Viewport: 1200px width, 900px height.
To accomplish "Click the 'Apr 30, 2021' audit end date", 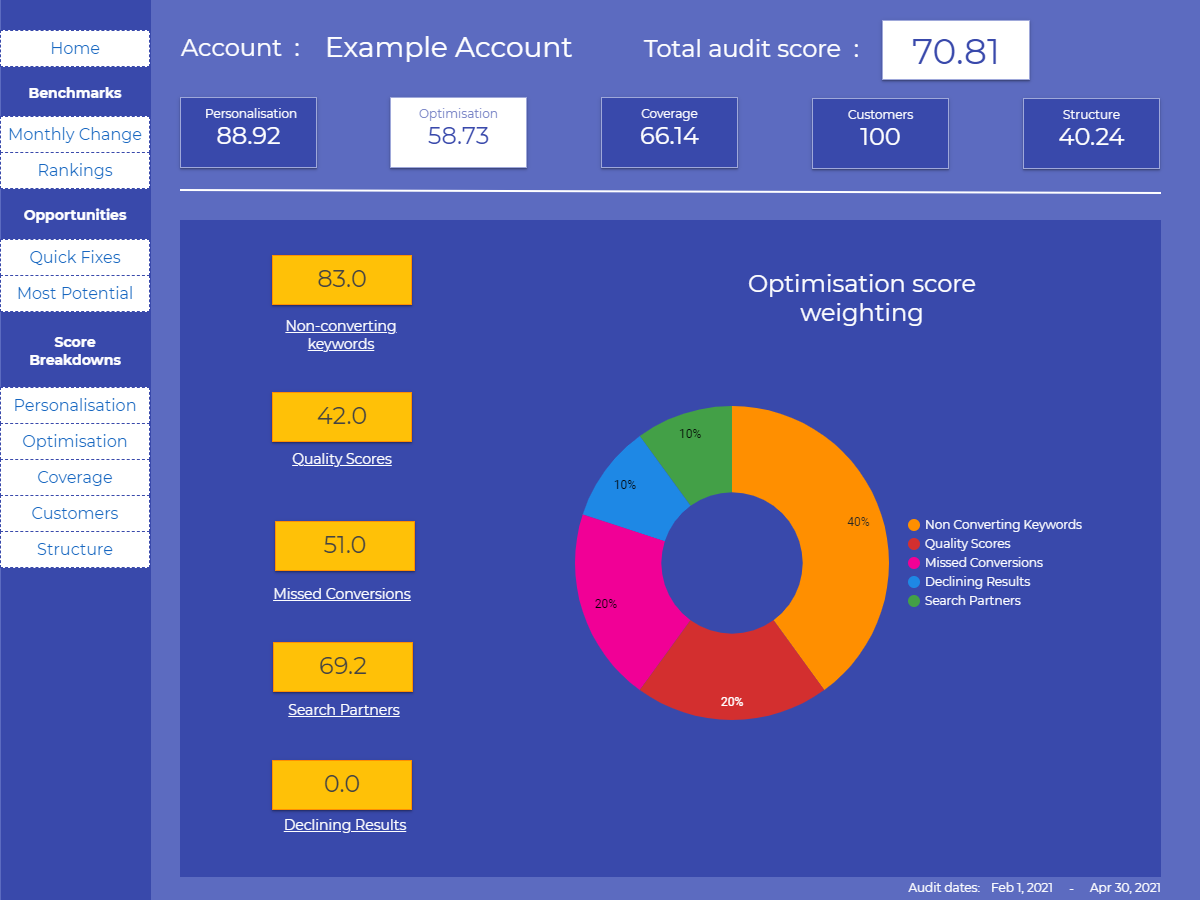I will tap(1125, 888).
